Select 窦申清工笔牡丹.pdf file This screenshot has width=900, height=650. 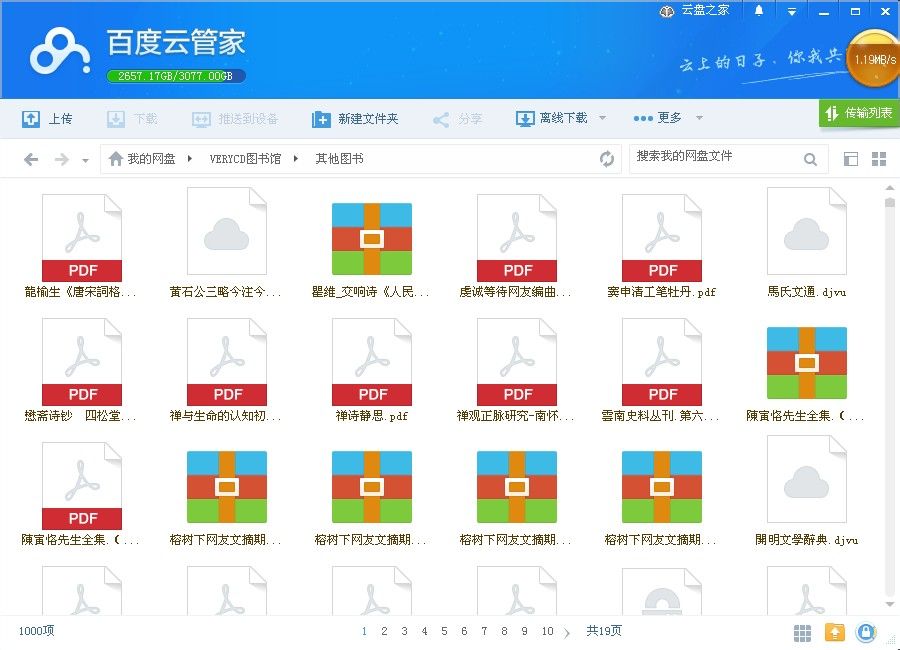pos(661,247)
